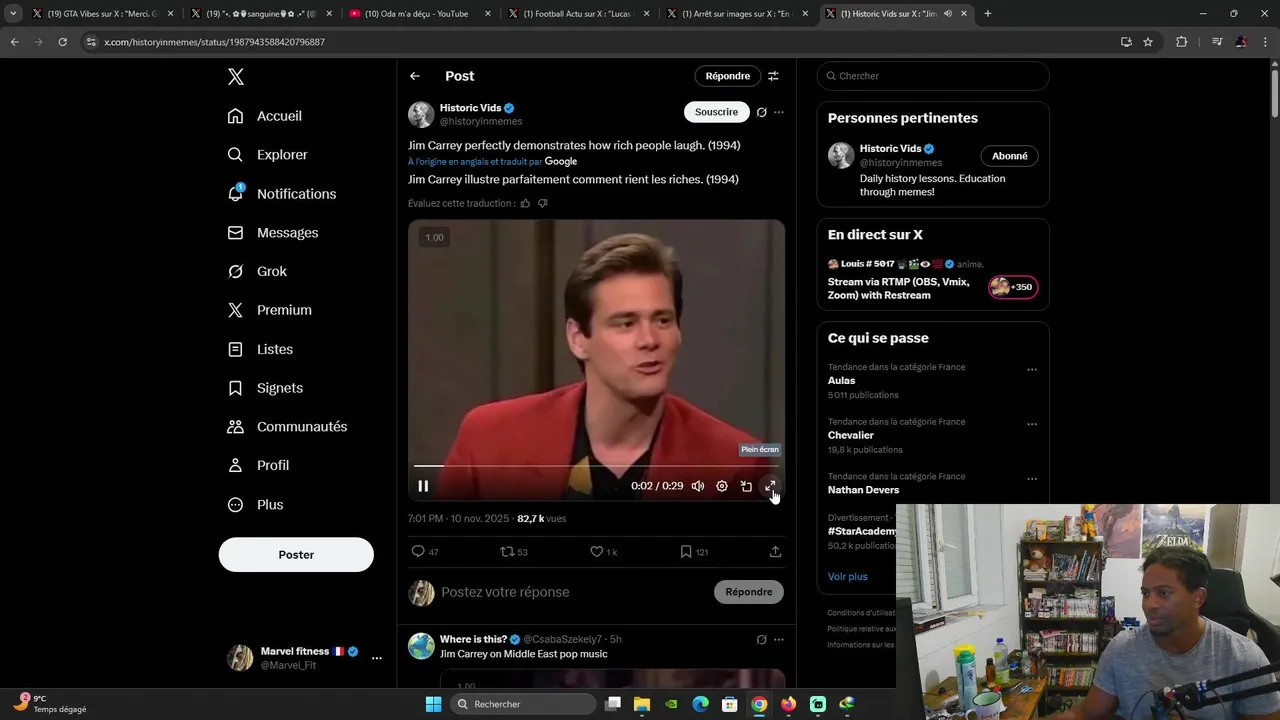
Task: Open options for the Aulas trend
Action: pos(1032,370)
